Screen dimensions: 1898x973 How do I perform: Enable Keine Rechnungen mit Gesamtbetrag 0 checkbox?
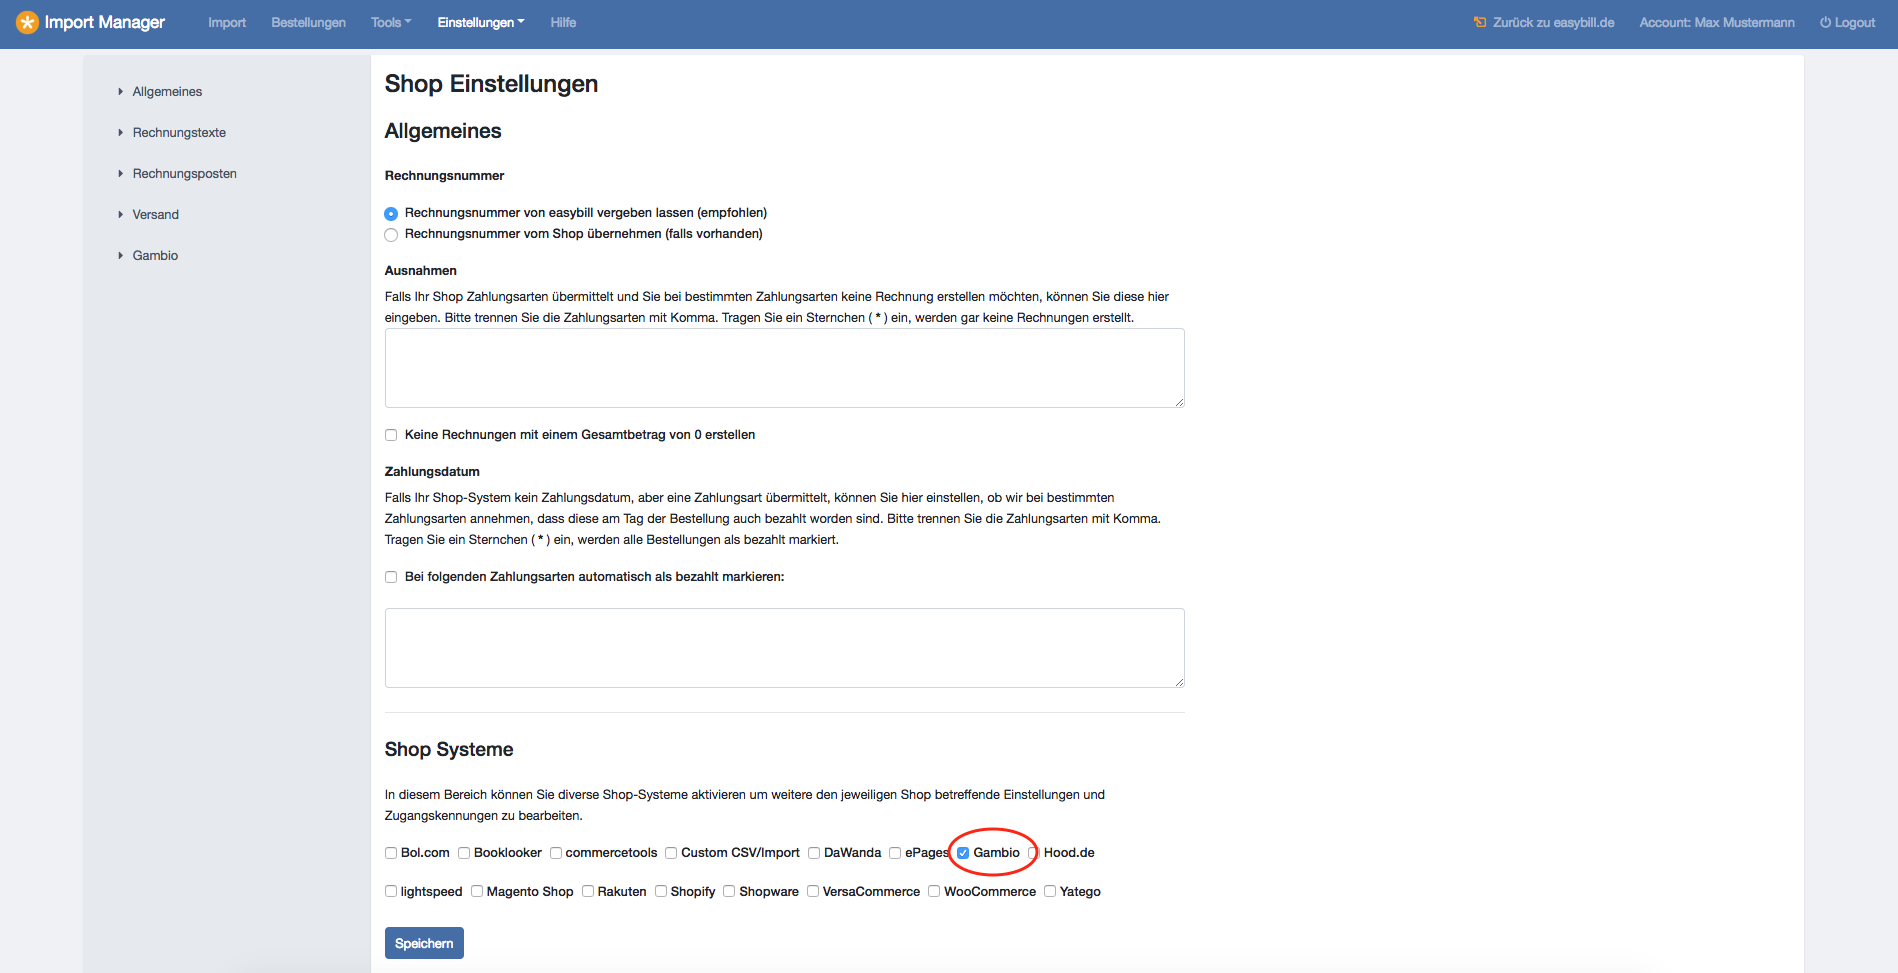(x=391, y=435)
